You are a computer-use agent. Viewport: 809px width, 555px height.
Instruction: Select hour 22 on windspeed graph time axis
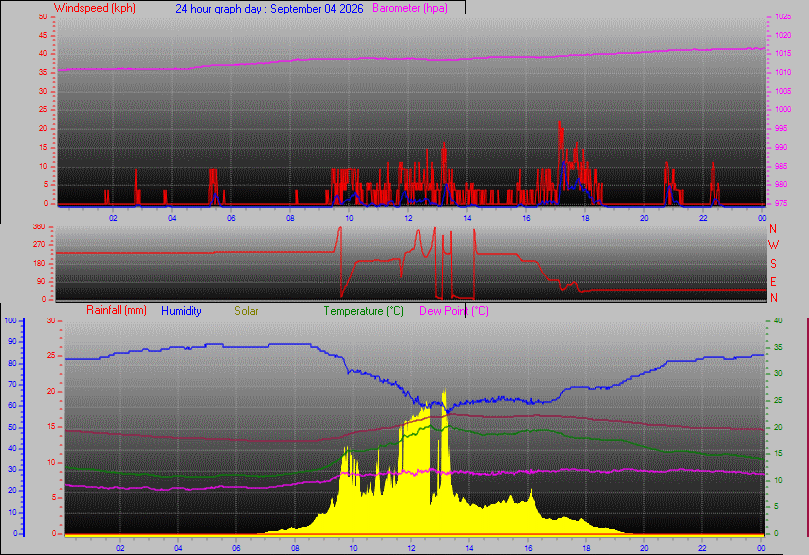click(703, 218)
